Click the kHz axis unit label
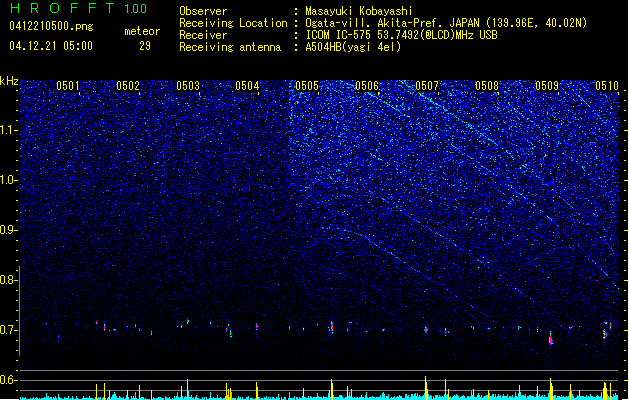The width and height of the screenshot is (629, 400). pos(9,81)
